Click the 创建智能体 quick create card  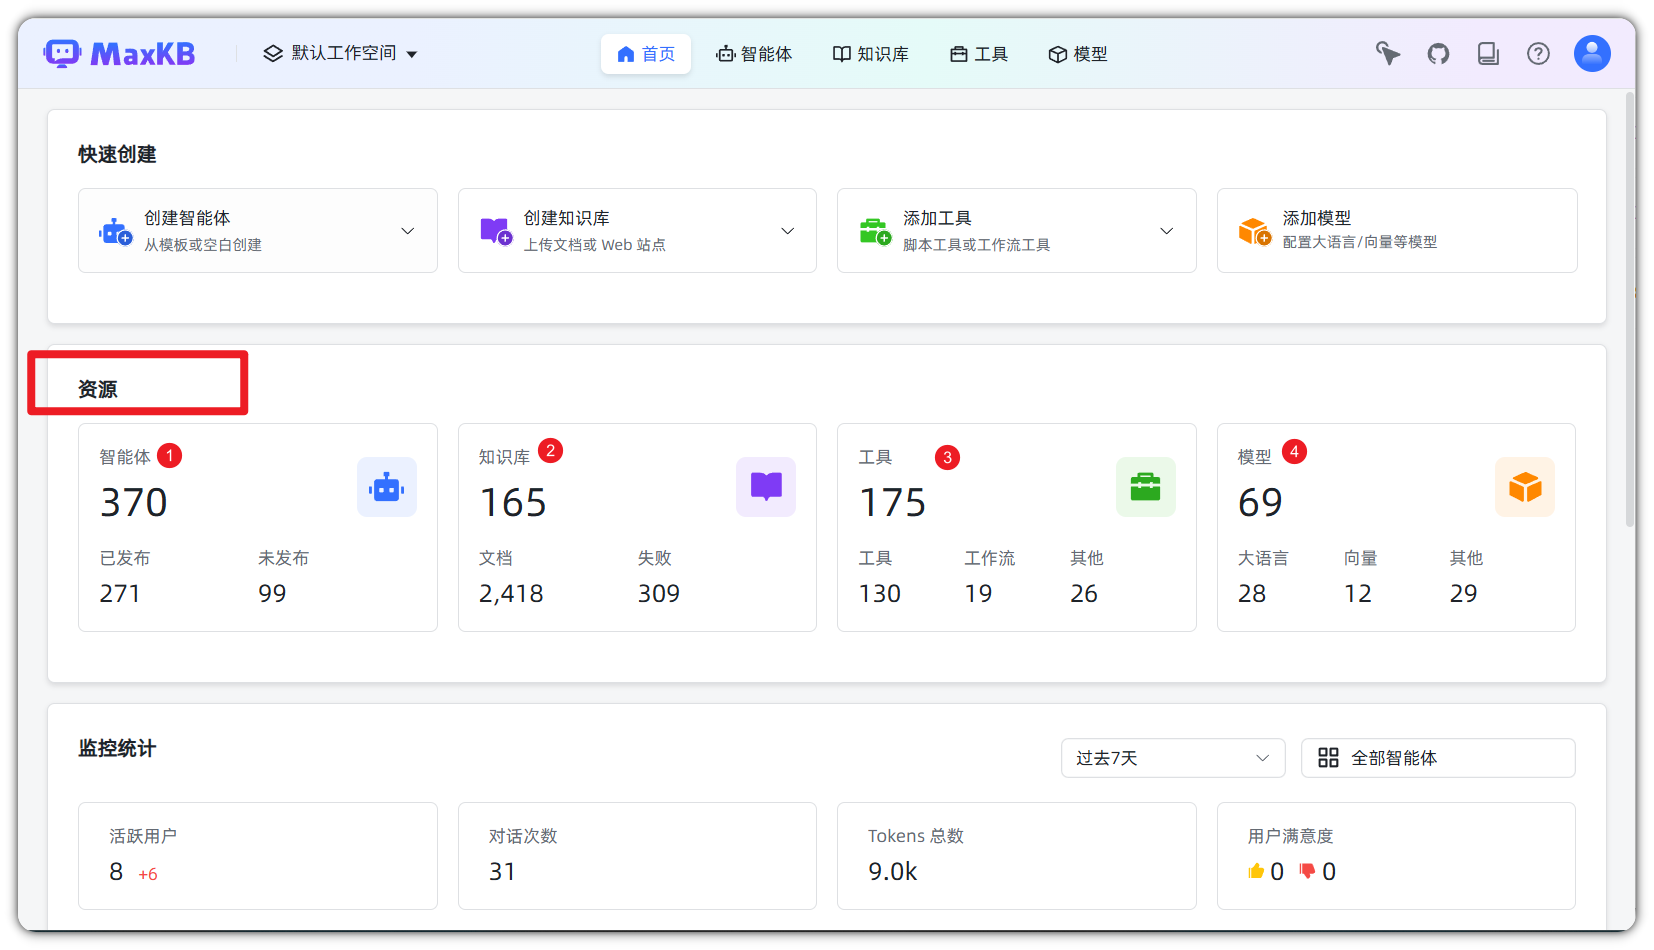[258, 230]
